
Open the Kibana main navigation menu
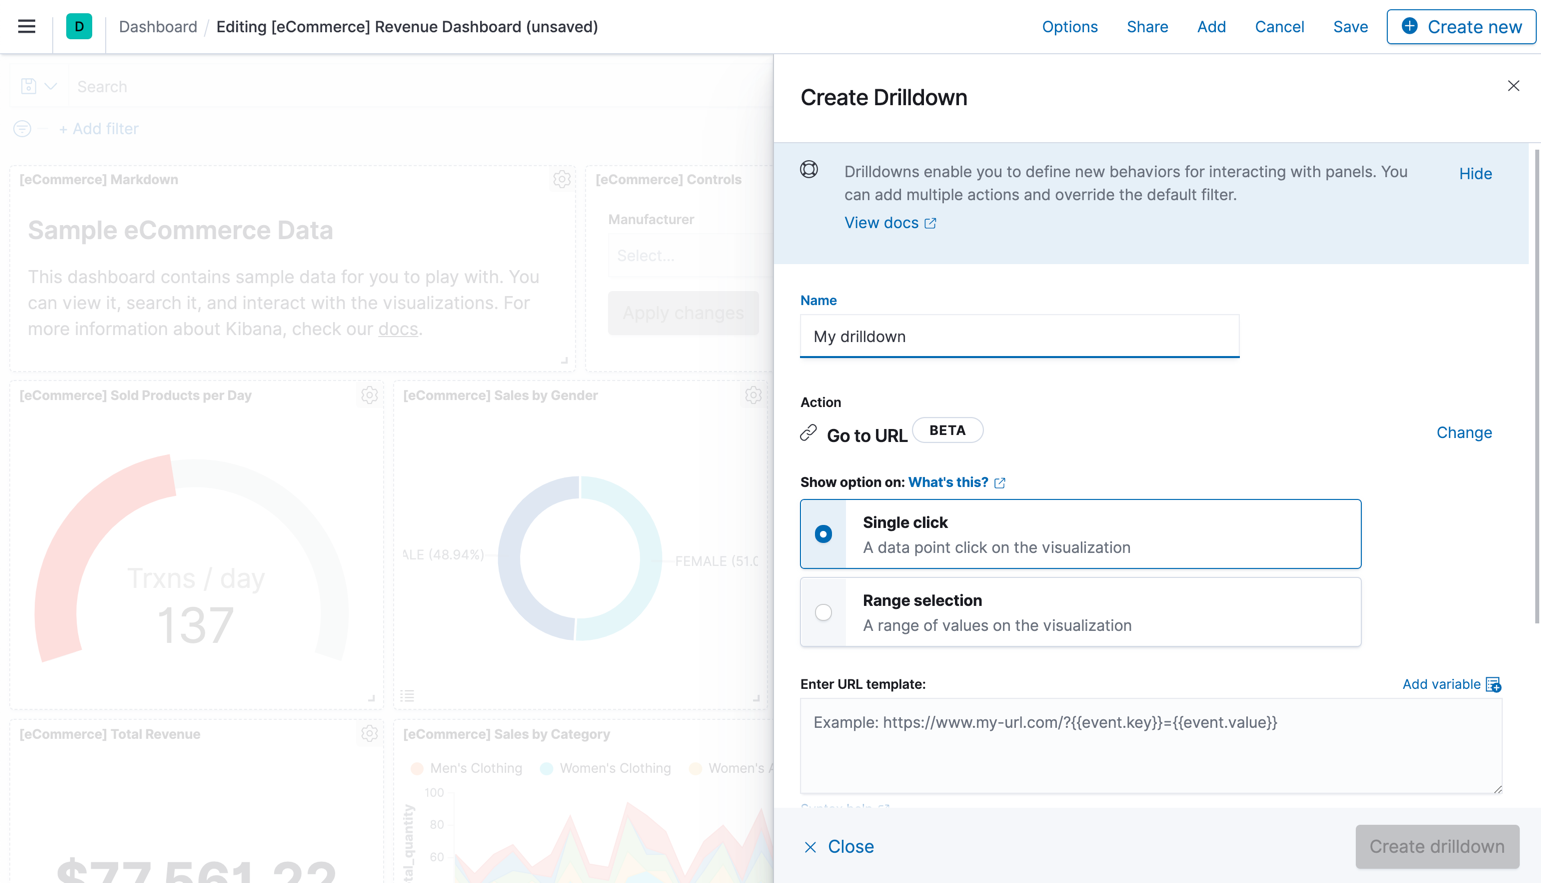coord(26,26)
